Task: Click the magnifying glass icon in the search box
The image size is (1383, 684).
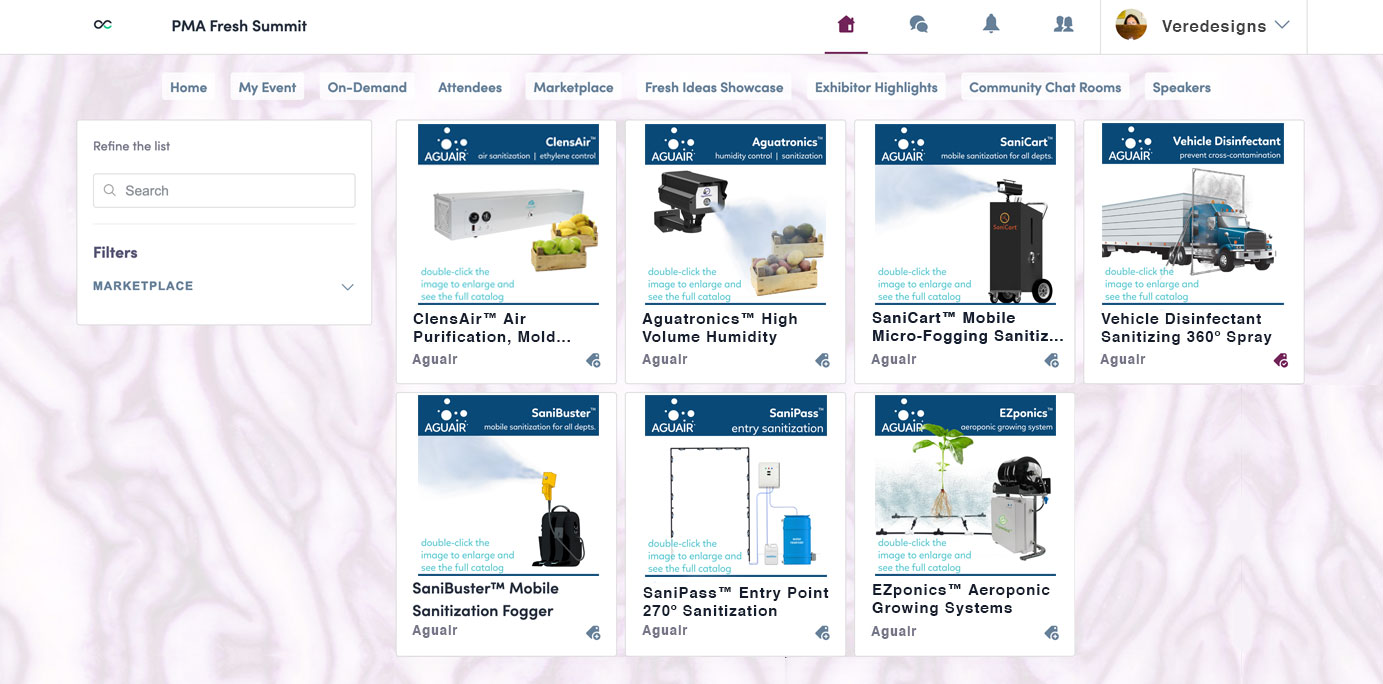Action: tap(109, 190)
